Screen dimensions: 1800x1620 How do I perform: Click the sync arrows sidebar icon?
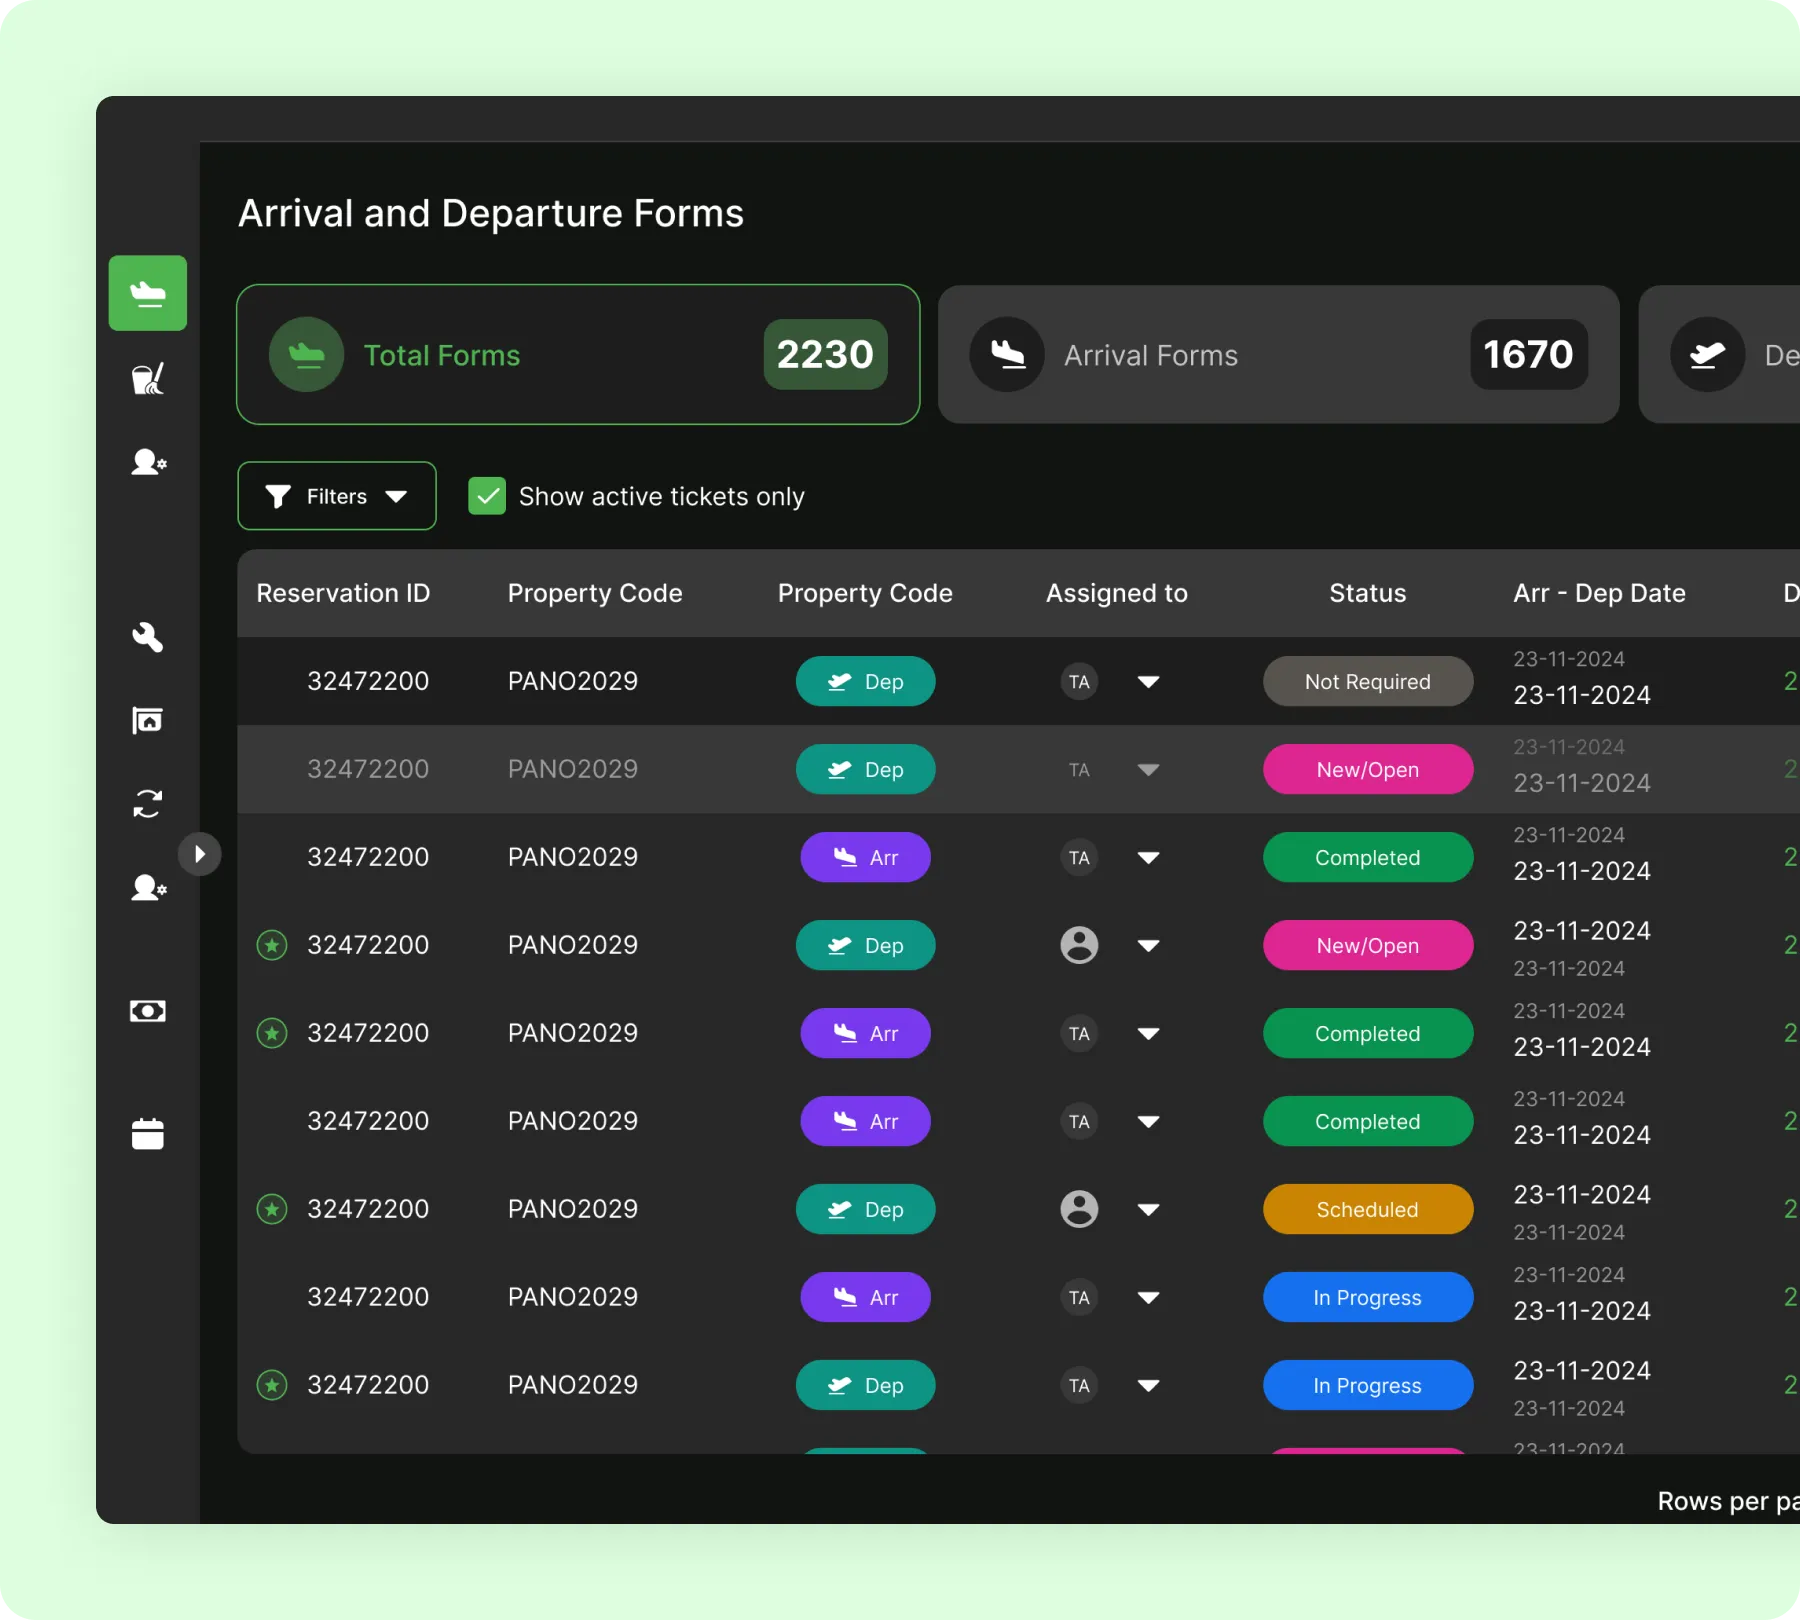(148, 804)
